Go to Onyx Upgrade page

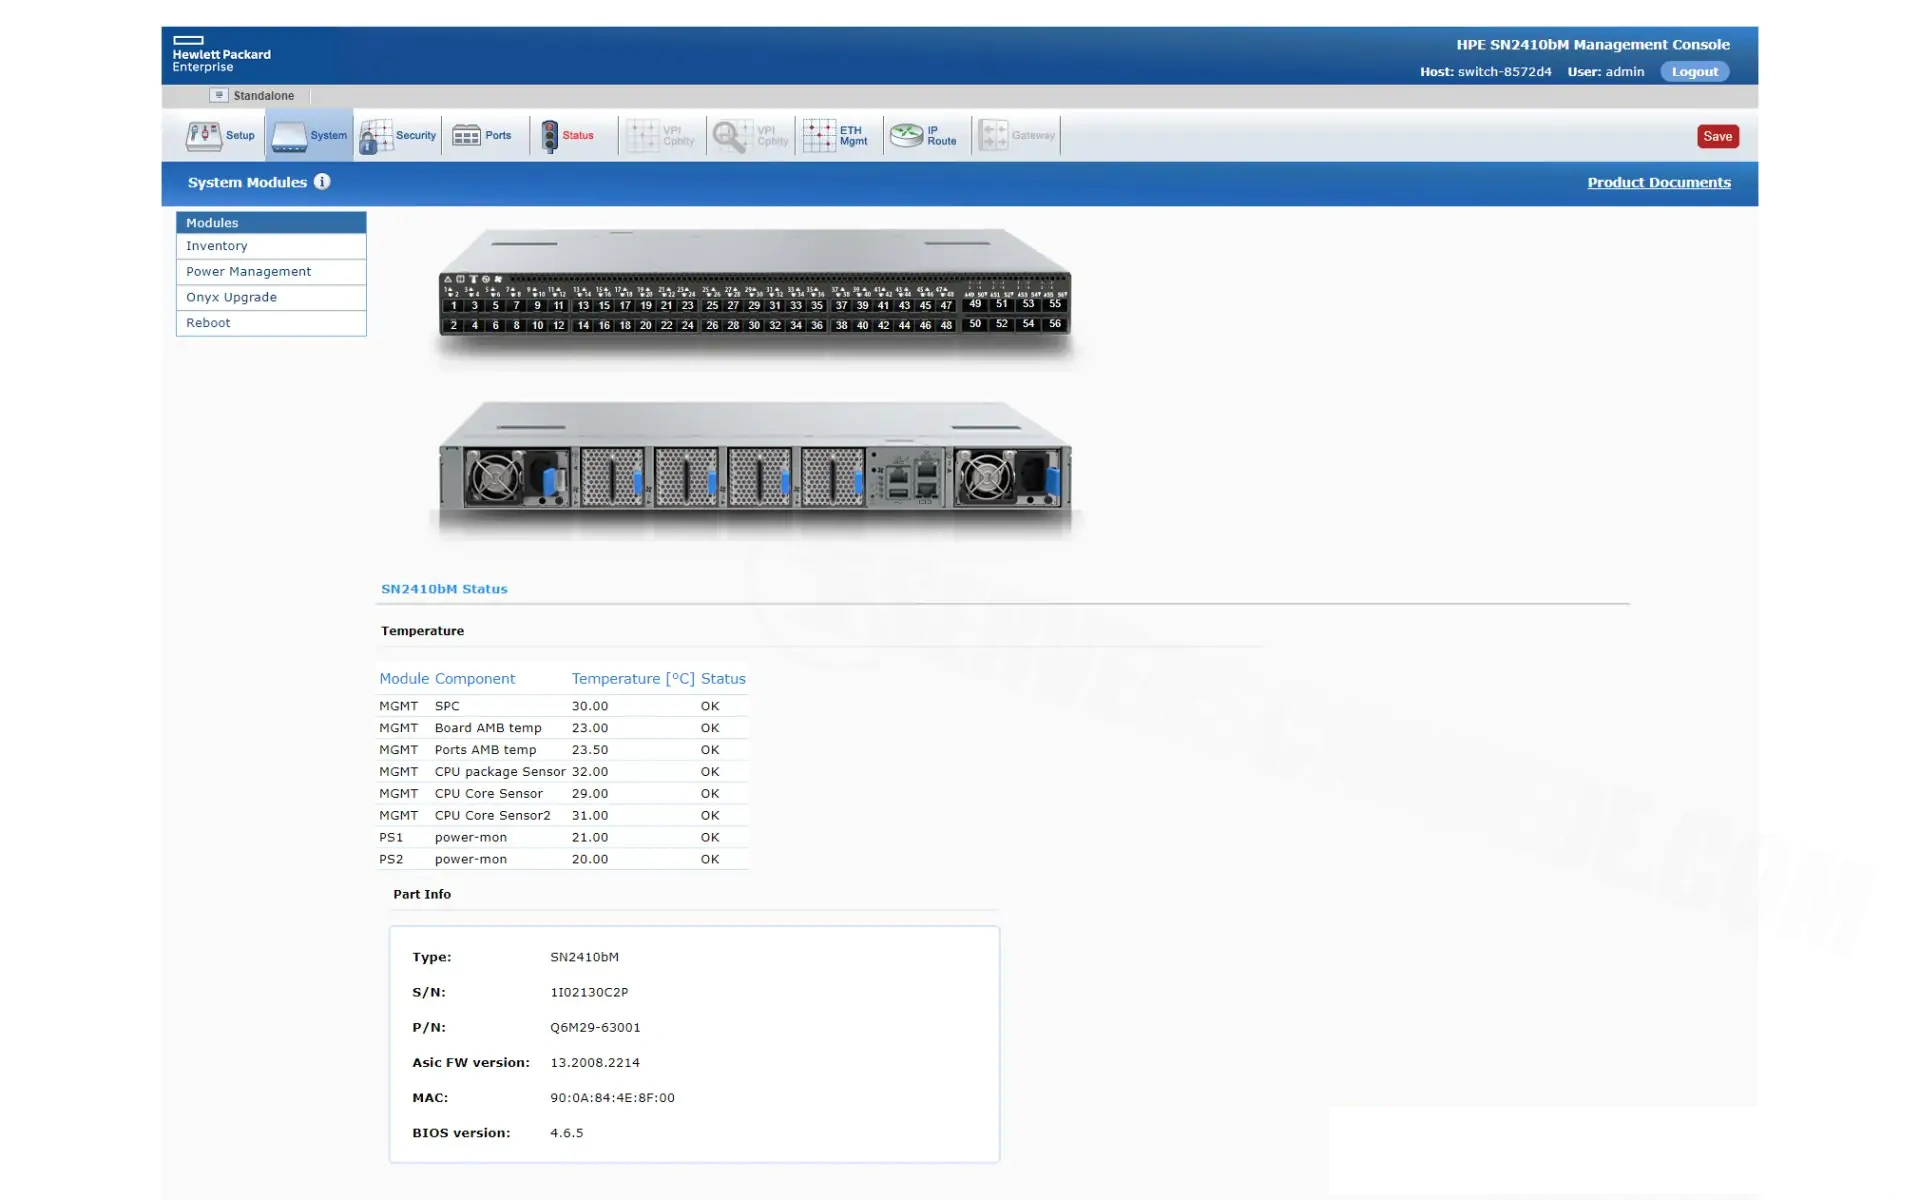[231, 297]
